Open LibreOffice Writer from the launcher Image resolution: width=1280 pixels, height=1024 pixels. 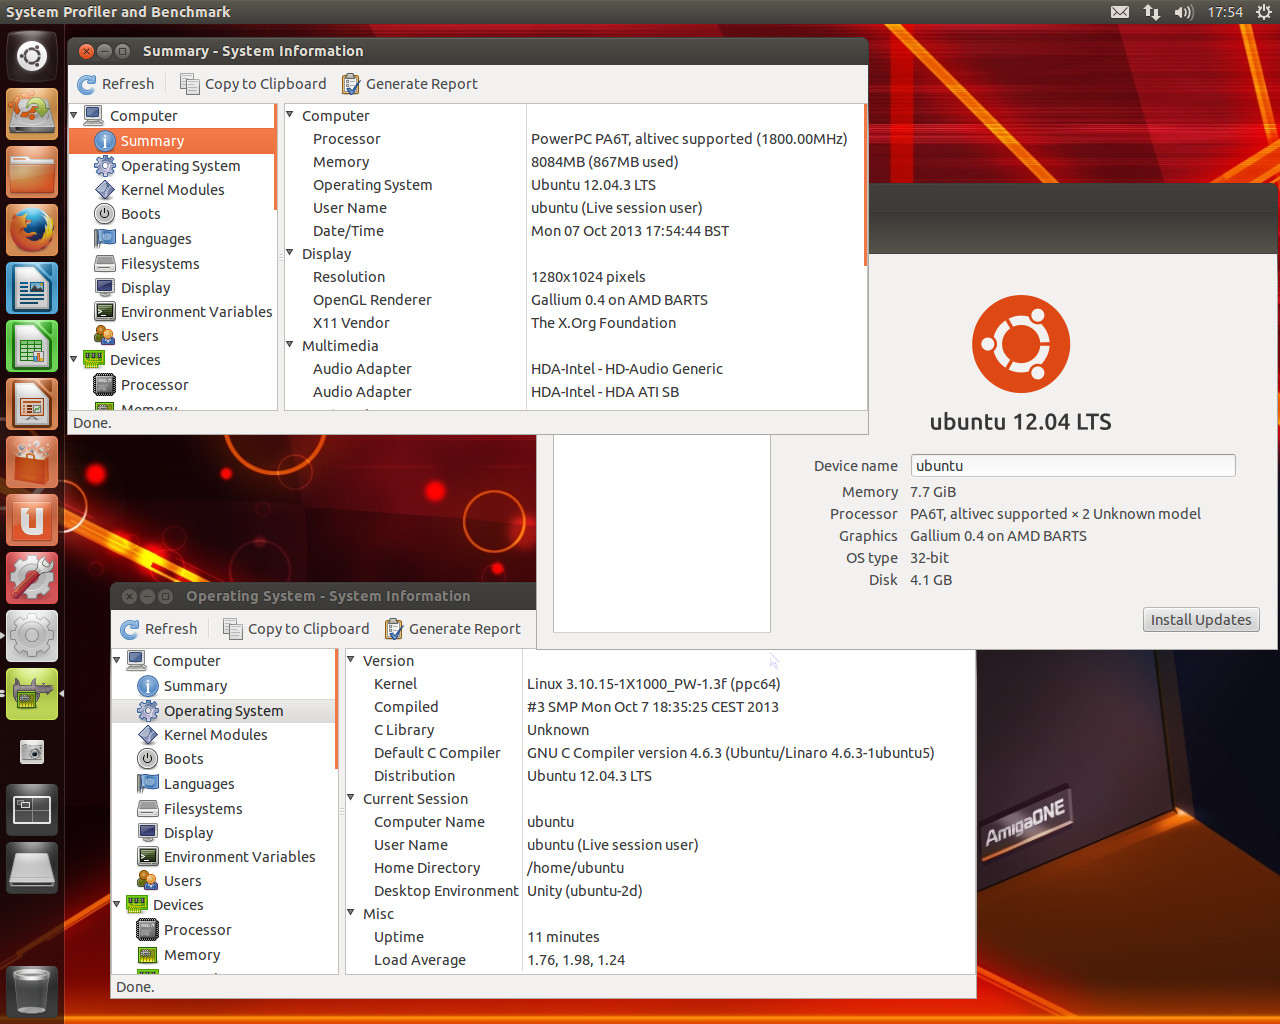coord(32,288)
